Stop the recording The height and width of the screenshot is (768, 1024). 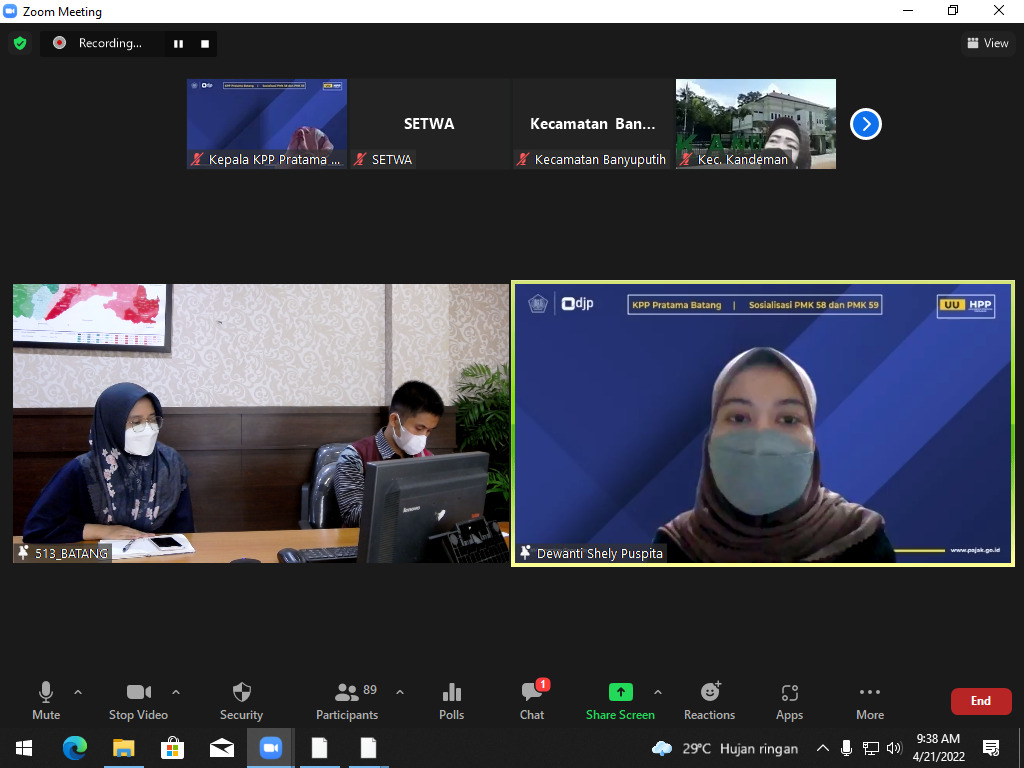point(205,44)
